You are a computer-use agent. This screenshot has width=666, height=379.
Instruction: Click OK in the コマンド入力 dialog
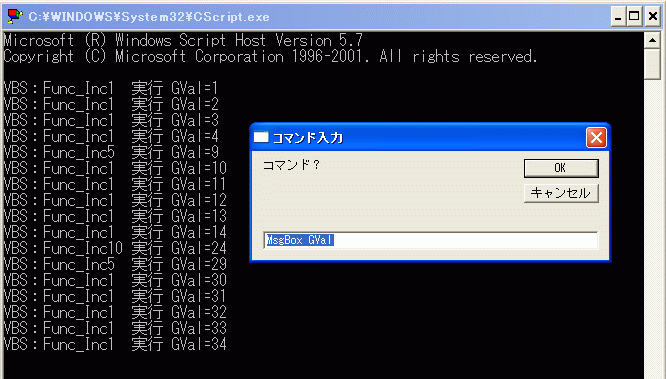(561, 168)
